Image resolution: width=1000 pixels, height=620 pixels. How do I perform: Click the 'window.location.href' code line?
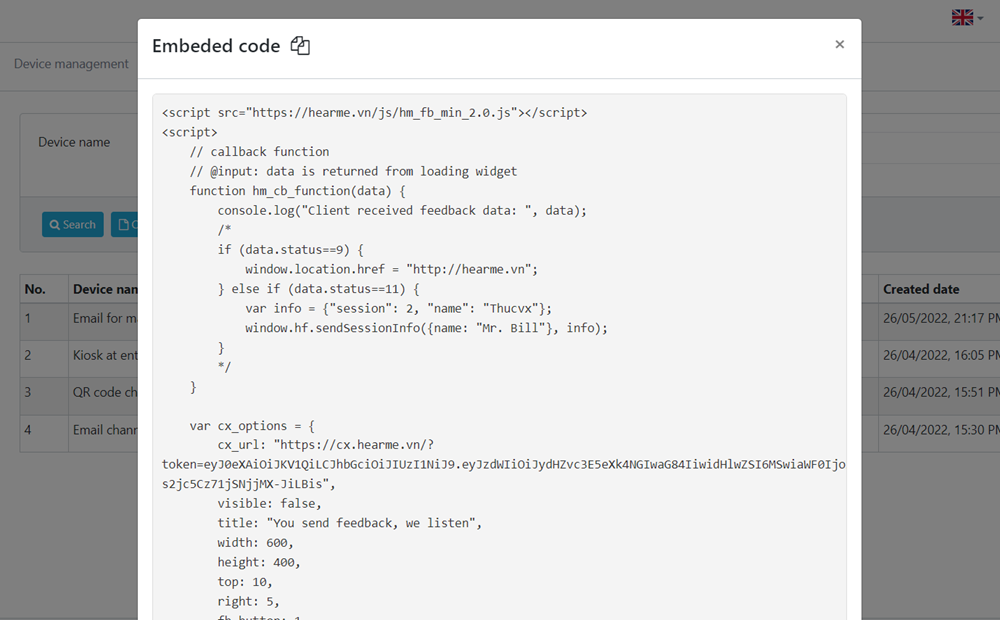(x=392, y=269)
